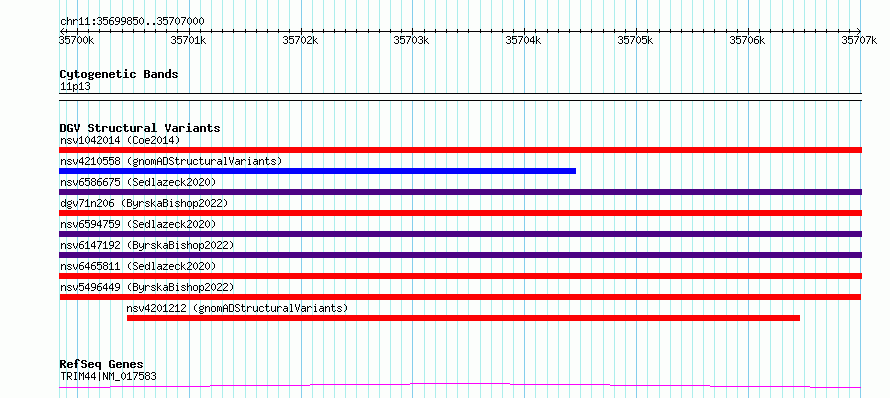Image resolution: width=890 pixels, height=398 pixels.
Task: Open the nsv1042014 (Coe2014) label
Action: [120, 140]
